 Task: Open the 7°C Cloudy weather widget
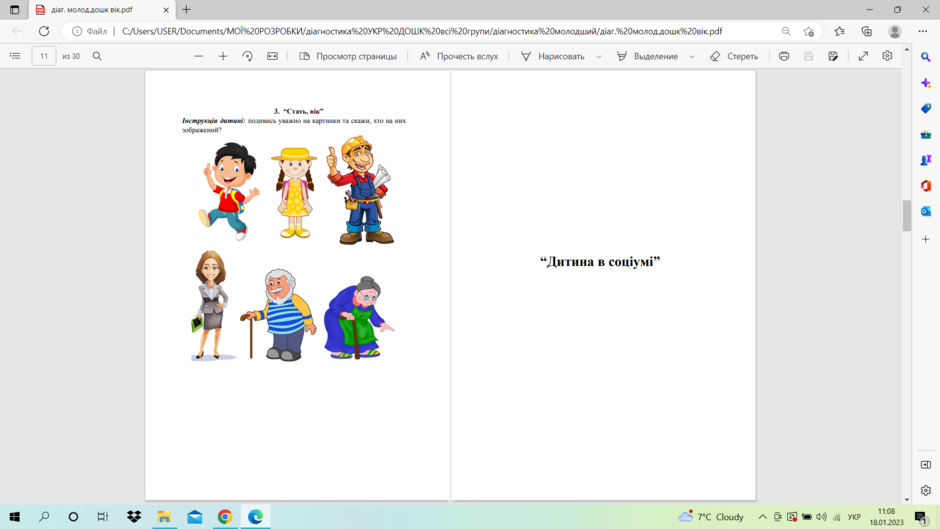click(710, 516)
